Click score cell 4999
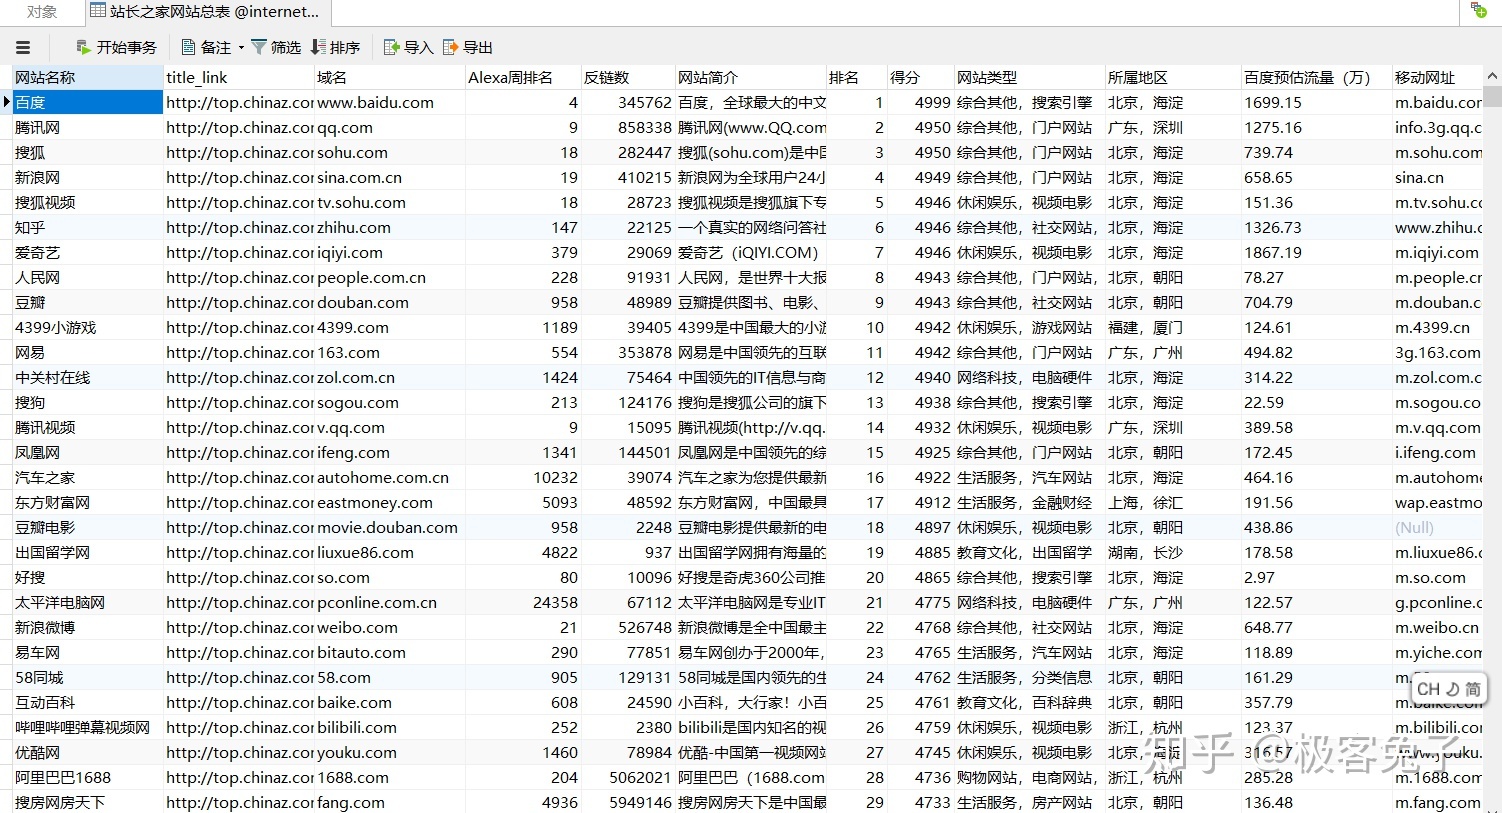 921,102
